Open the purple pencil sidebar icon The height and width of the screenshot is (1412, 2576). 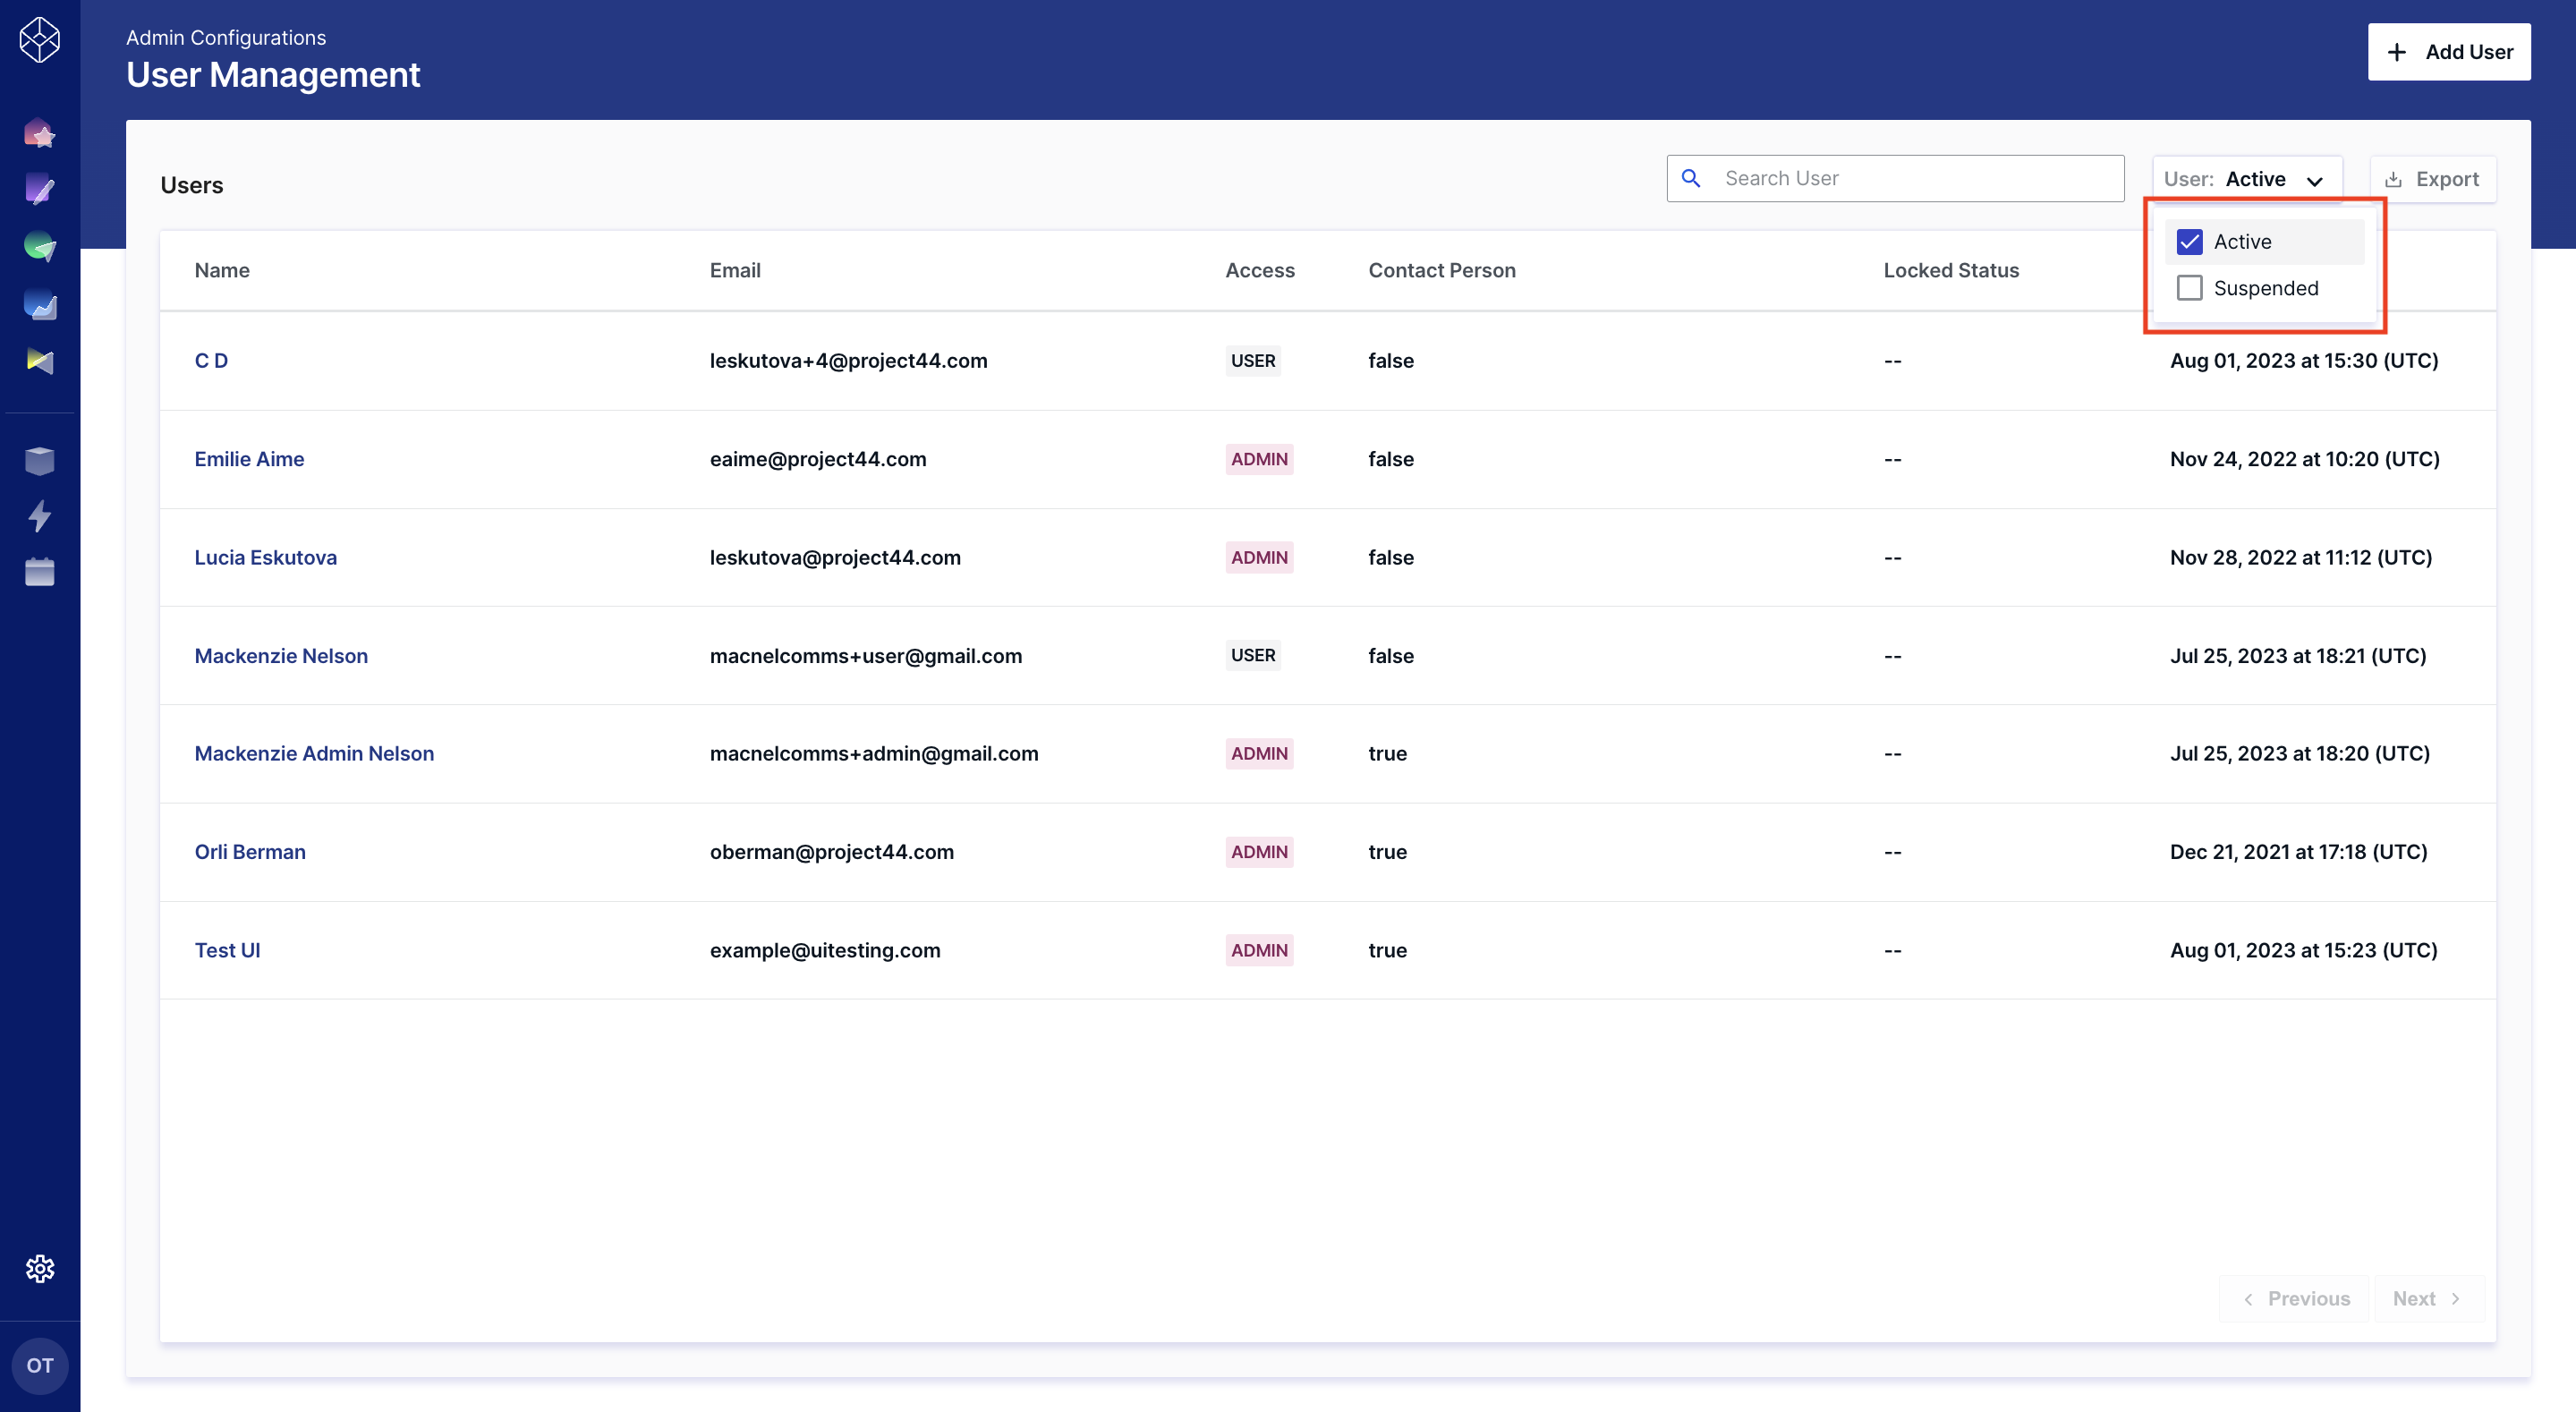[40, 189]
